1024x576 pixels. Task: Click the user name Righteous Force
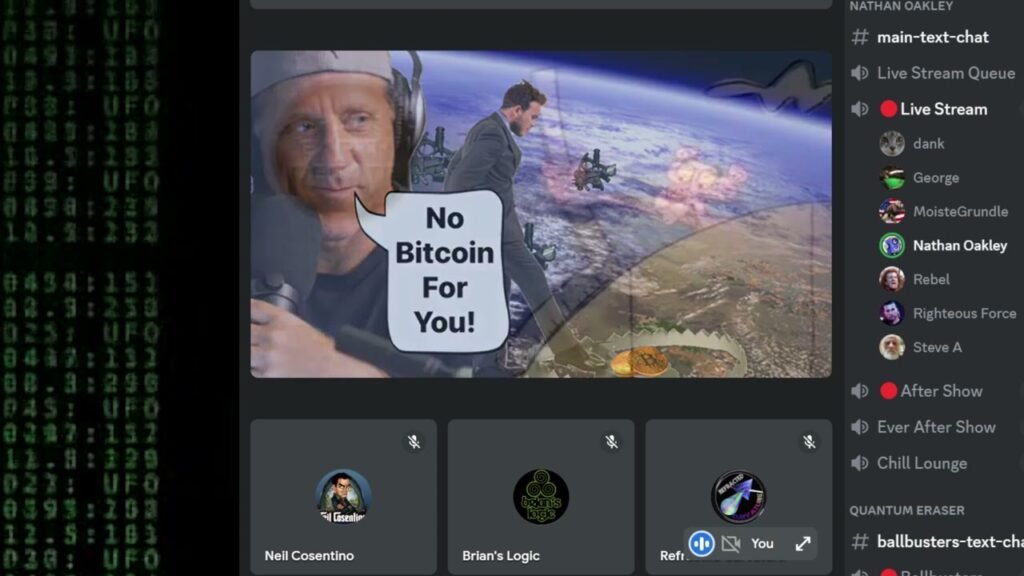(965, 313)
